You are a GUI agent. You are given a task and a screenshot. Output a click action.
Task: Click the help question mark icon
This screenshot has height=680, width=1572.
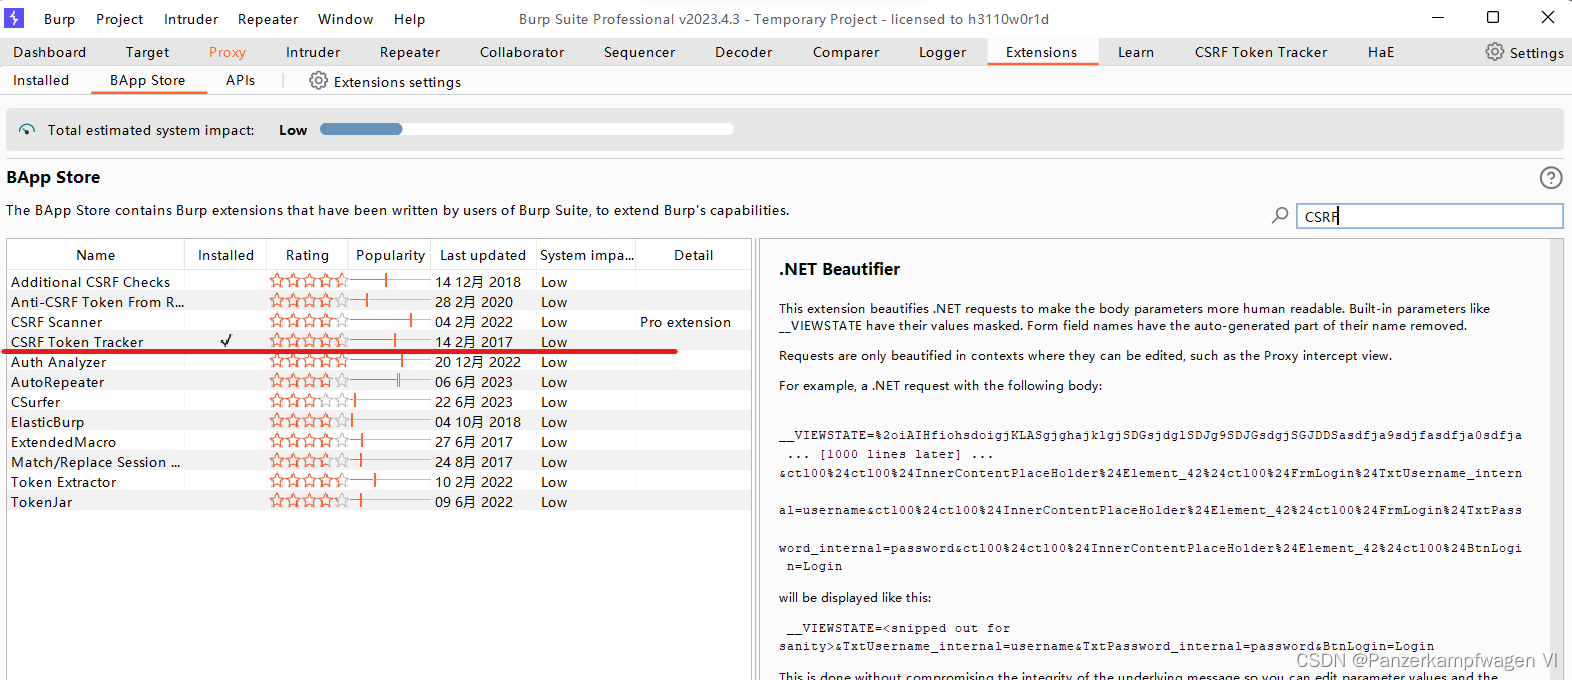coord(1550,178)
